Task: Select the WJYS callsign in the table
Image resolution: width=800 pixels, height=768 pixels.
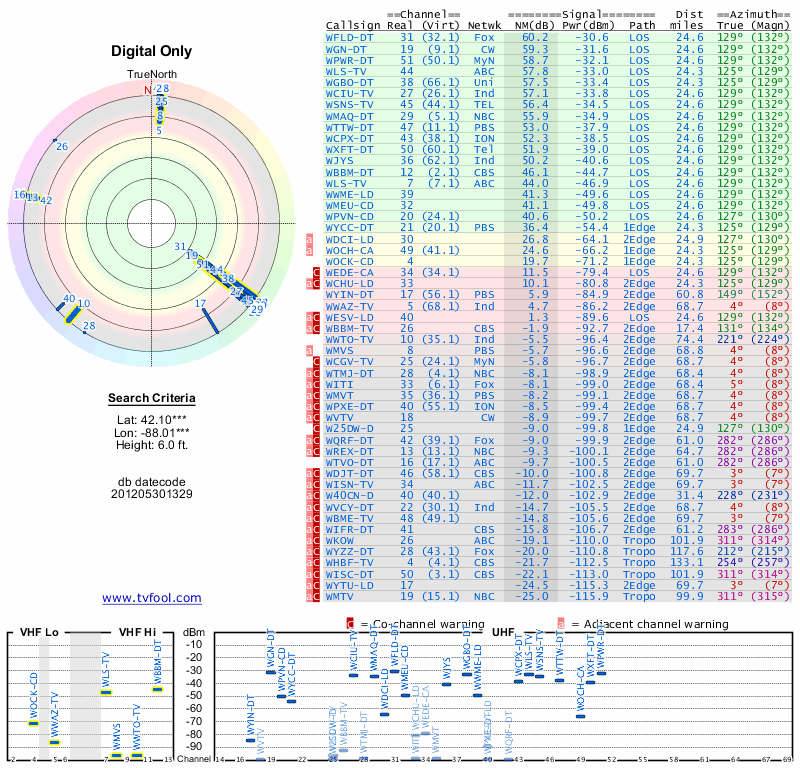Action: click(x=339, y=161)
